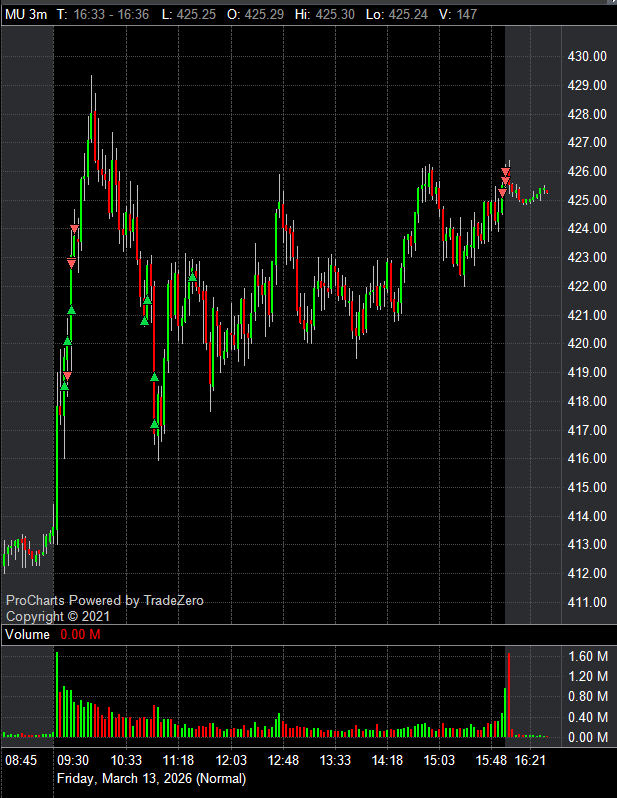
Task: Select the 10:33 time axis label
Action: [x=126, y=760]
